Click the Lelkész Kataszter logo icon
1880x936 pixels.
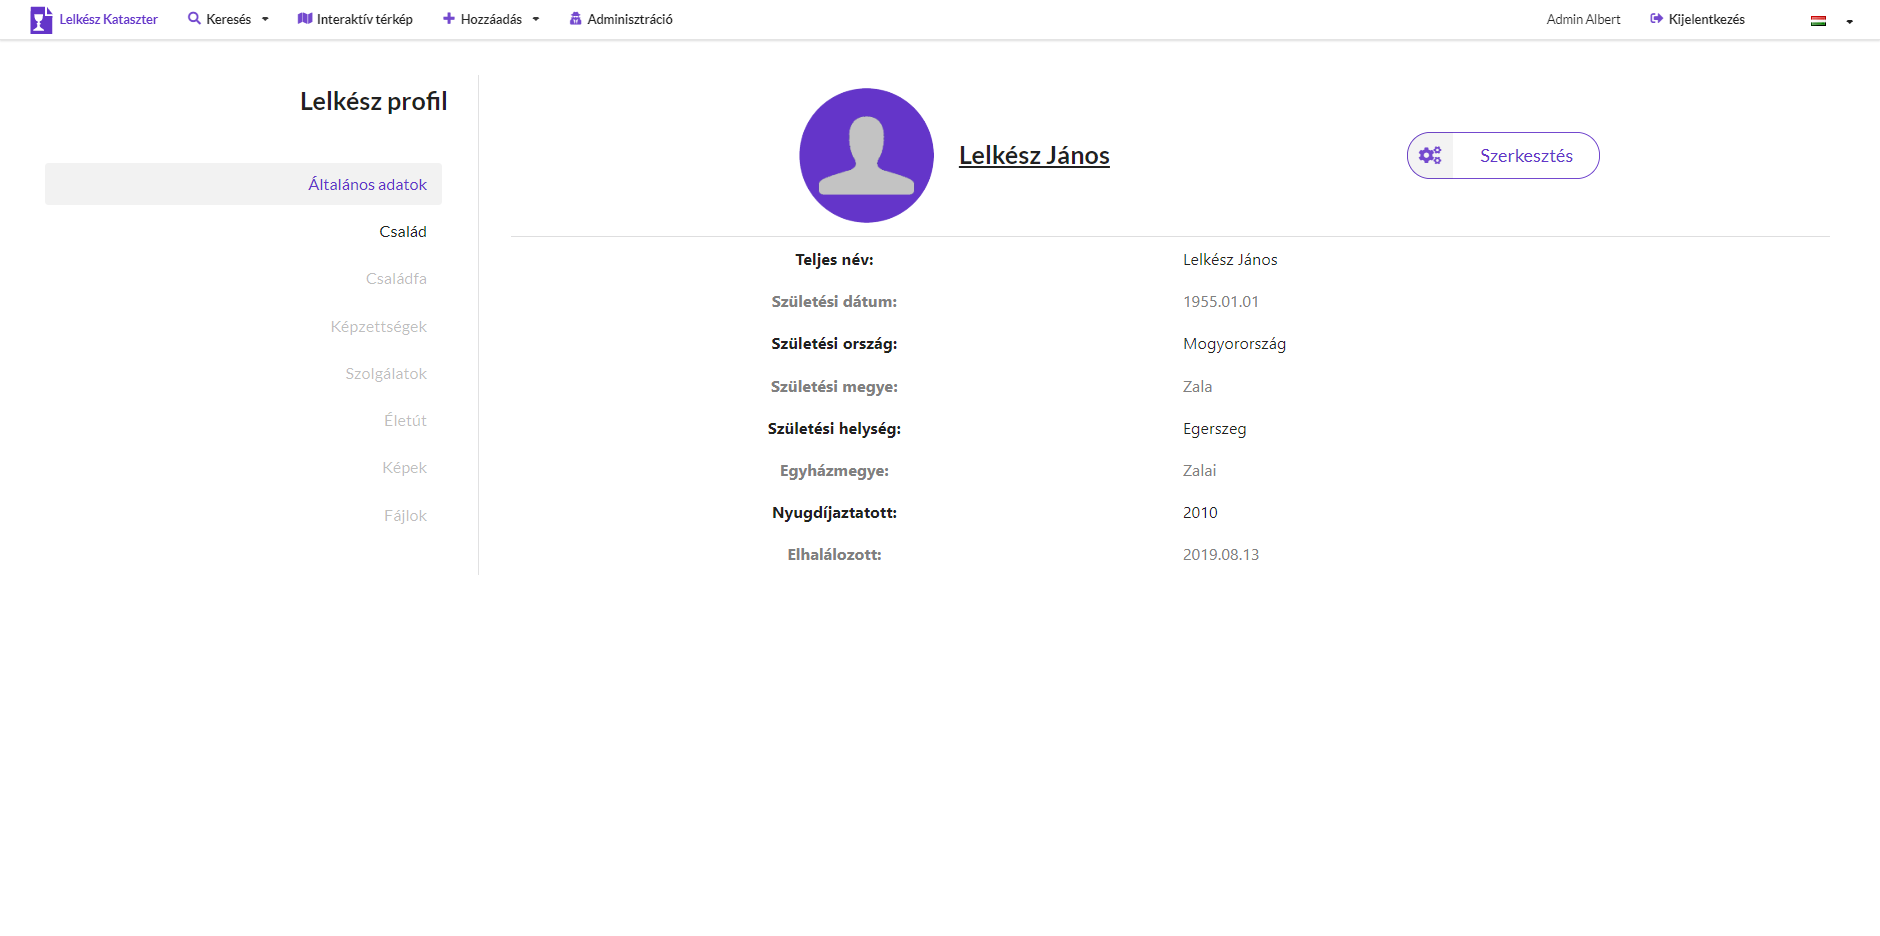pos(41,20)
